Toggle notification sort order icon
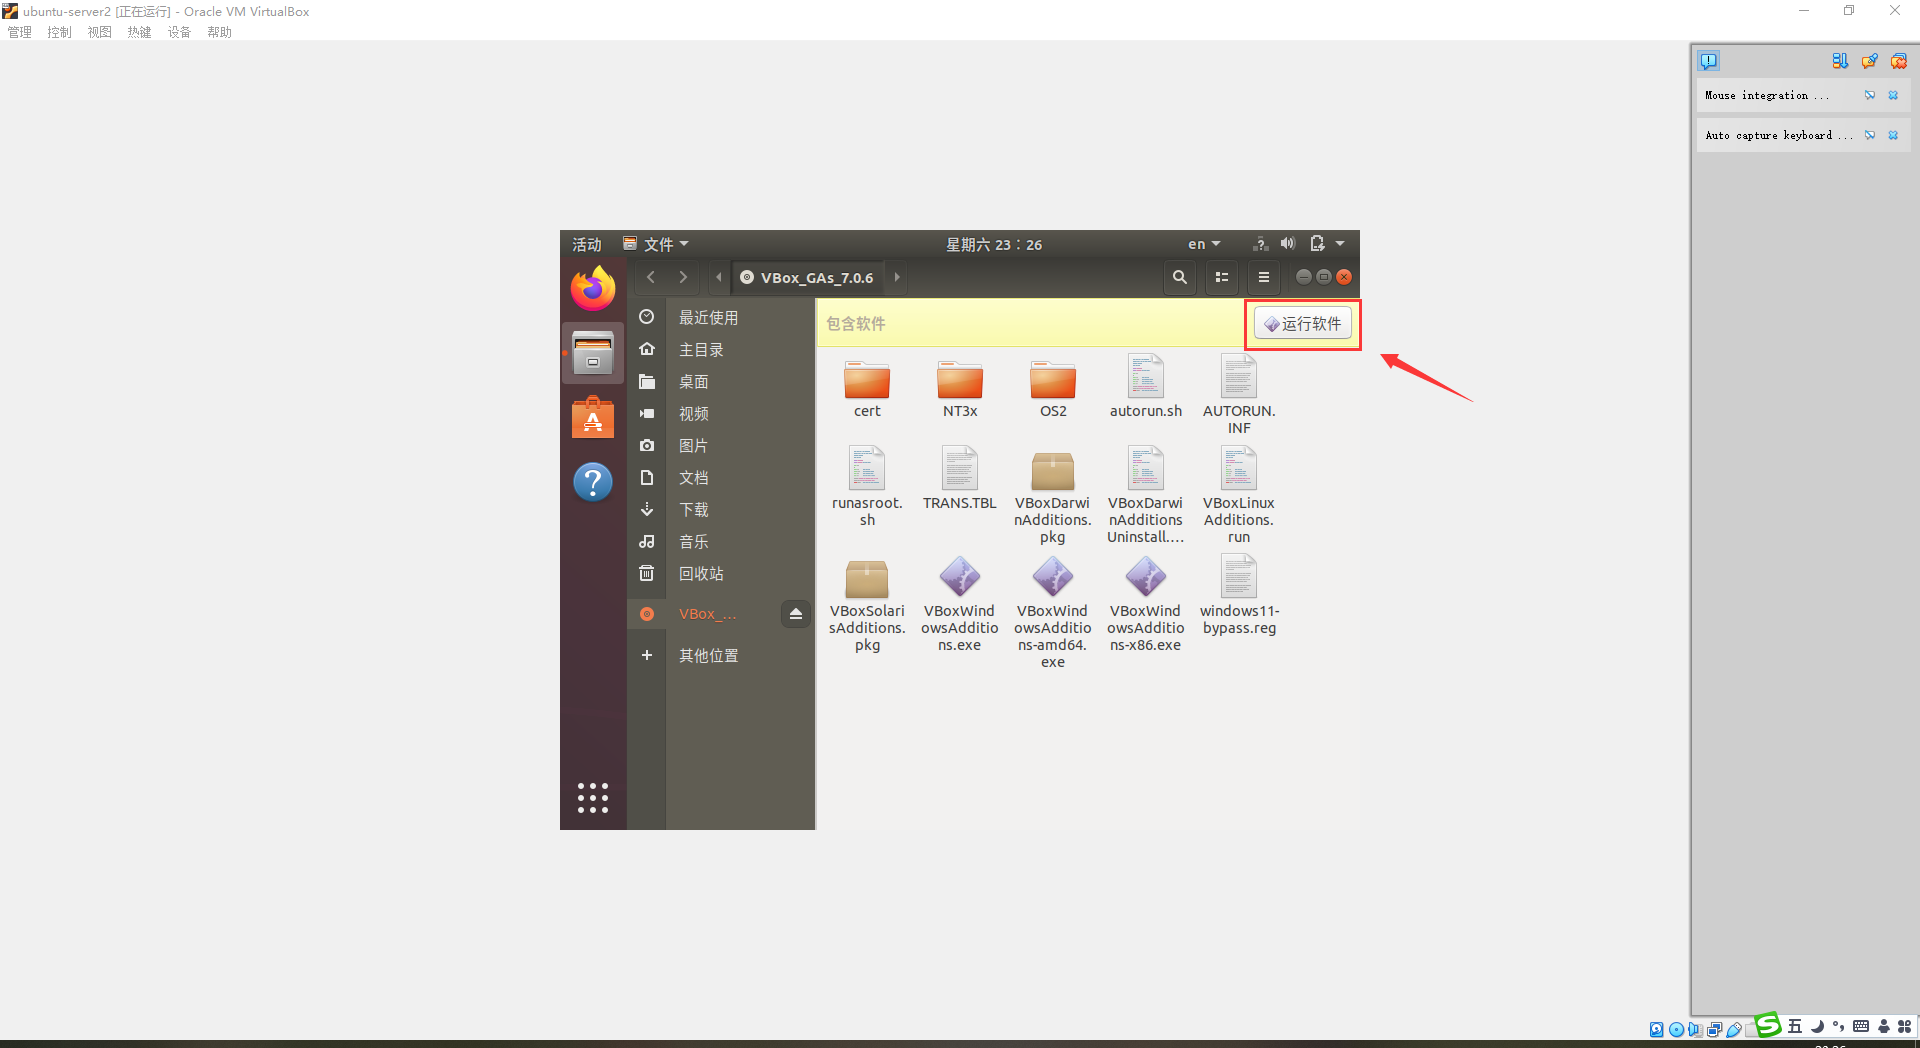1920x1048 pixels. tap(1840, 61)
